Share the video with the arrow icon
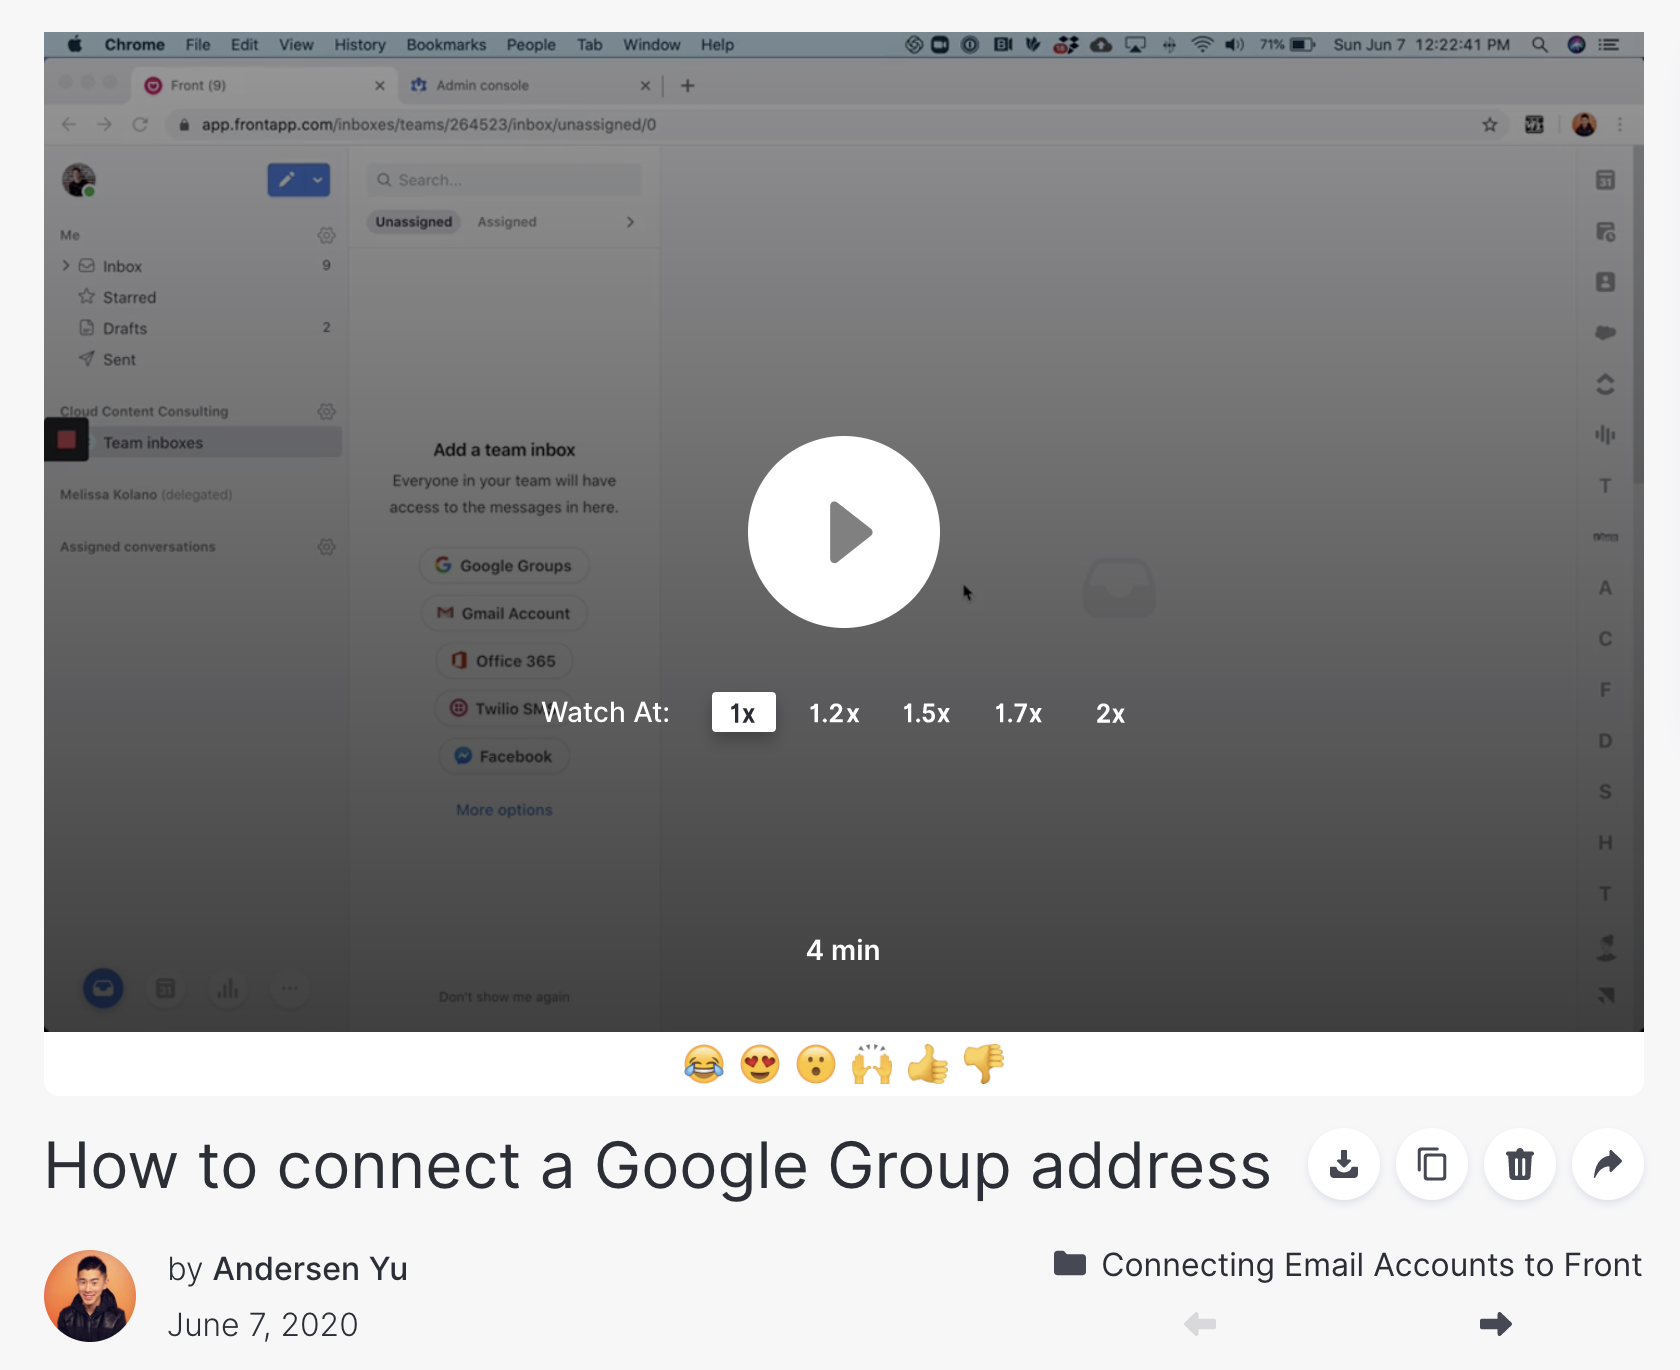The height and width of the screenshot is (1370, 1680). click(x=1608, y=1164)
